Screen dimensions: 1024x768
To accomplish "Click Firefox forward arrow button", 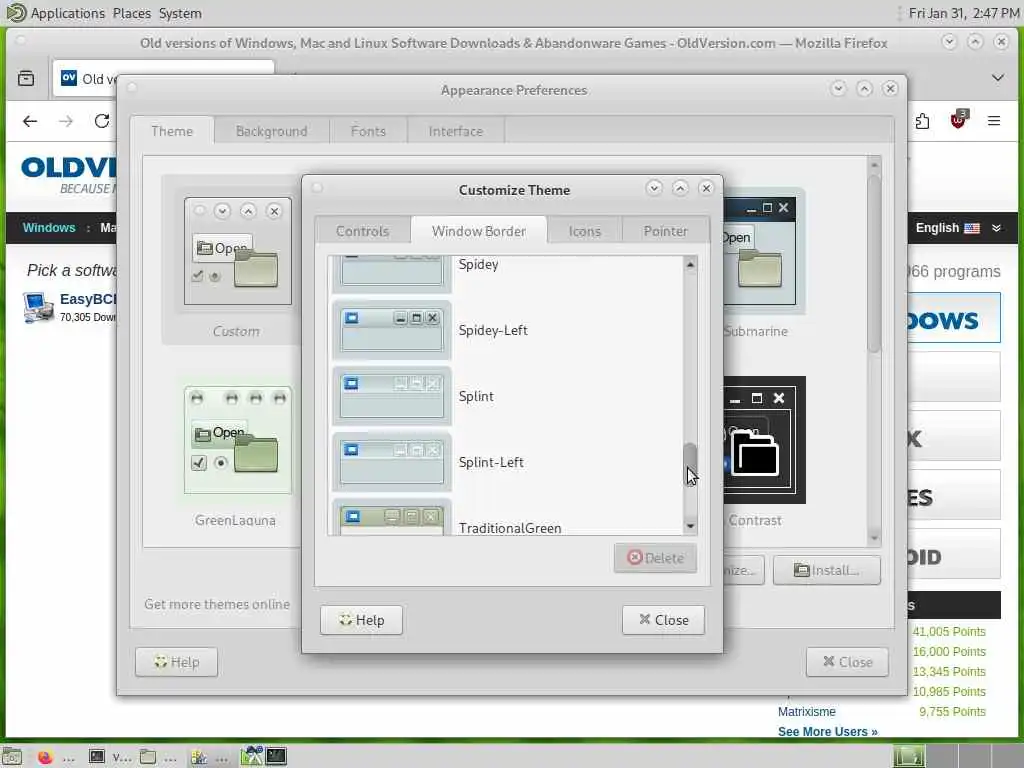I will (x=66, y=121).
